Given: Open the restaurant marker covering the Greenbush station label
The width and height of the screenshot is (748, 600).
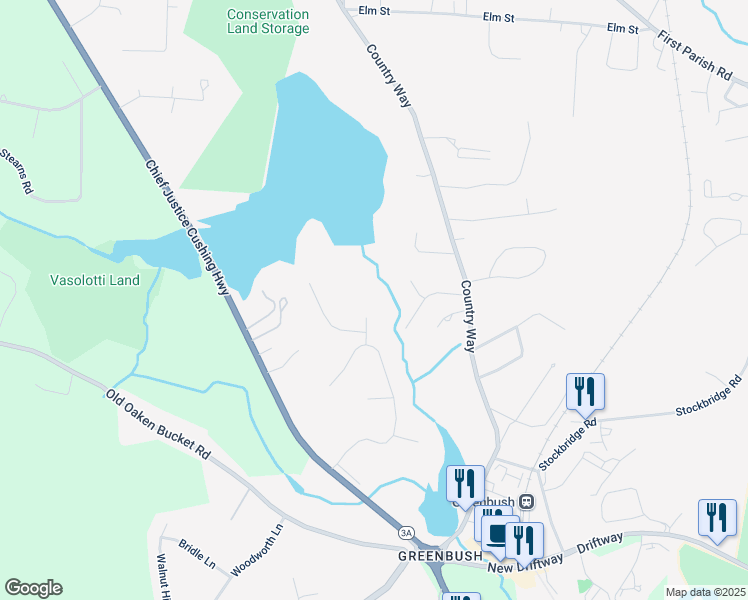Looking at the screenshot, I should coord(465,484).
